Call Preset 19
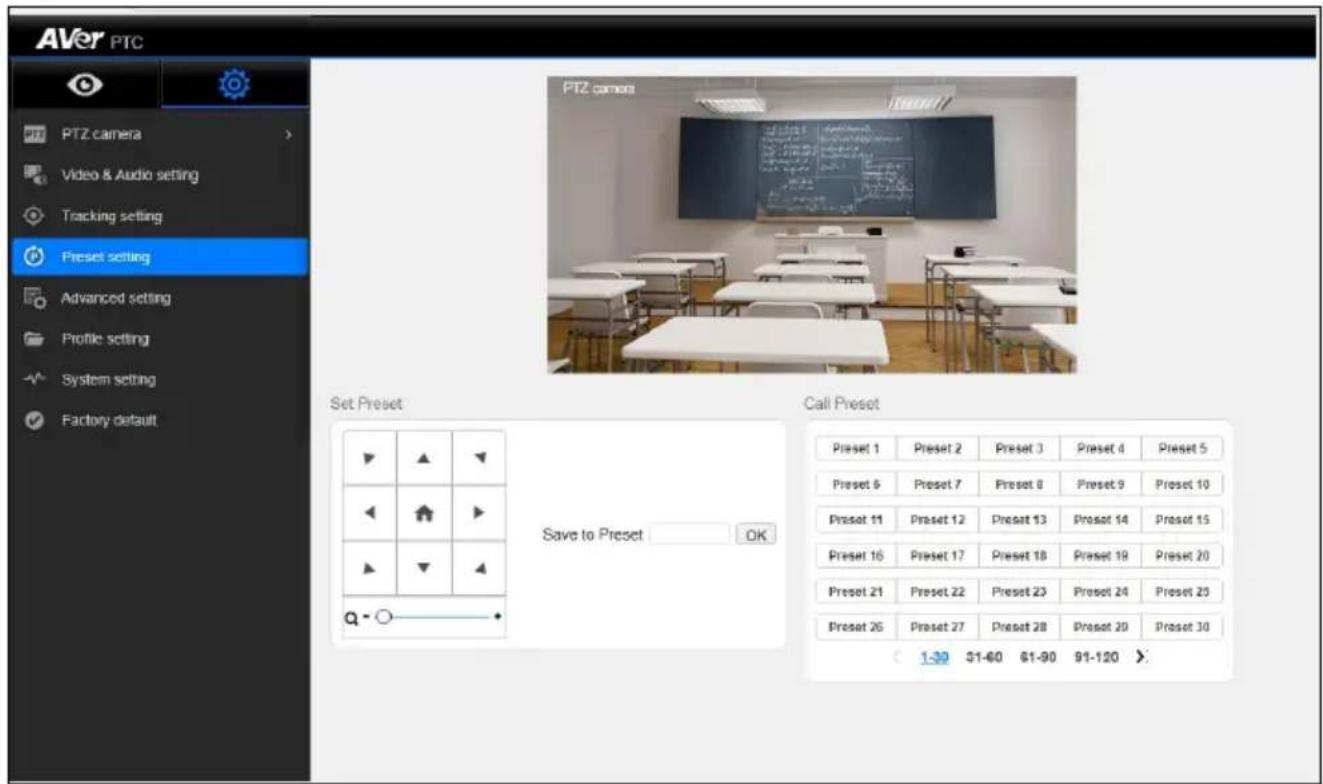Image resolution: width=1323 pixels, height=784 pixels. [x=1101, y=555]
